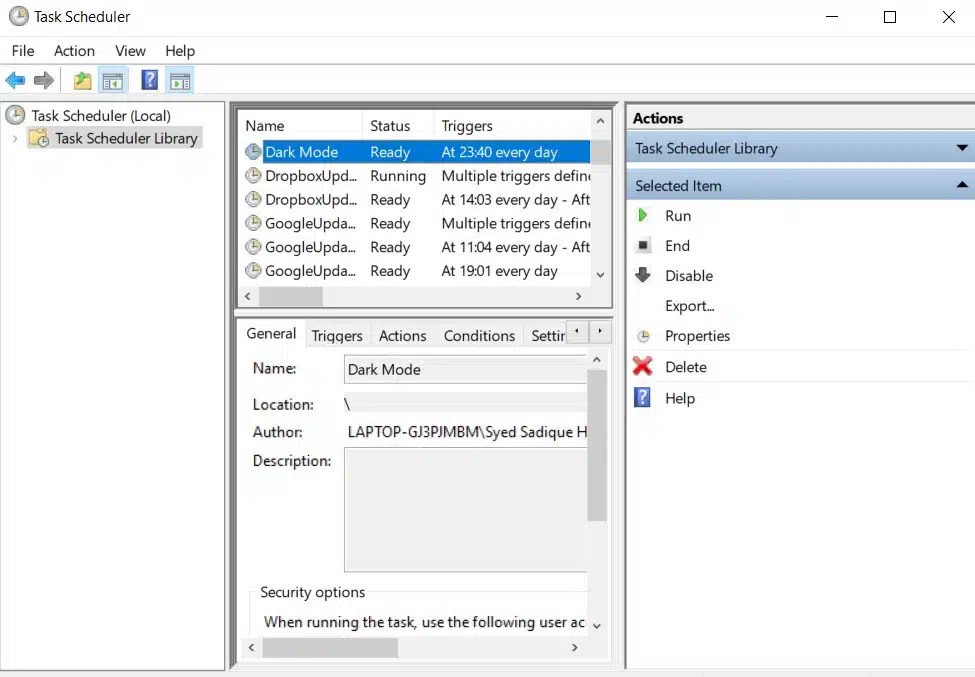
Task: Click the back navigation arrow
Action: [17, 80]
